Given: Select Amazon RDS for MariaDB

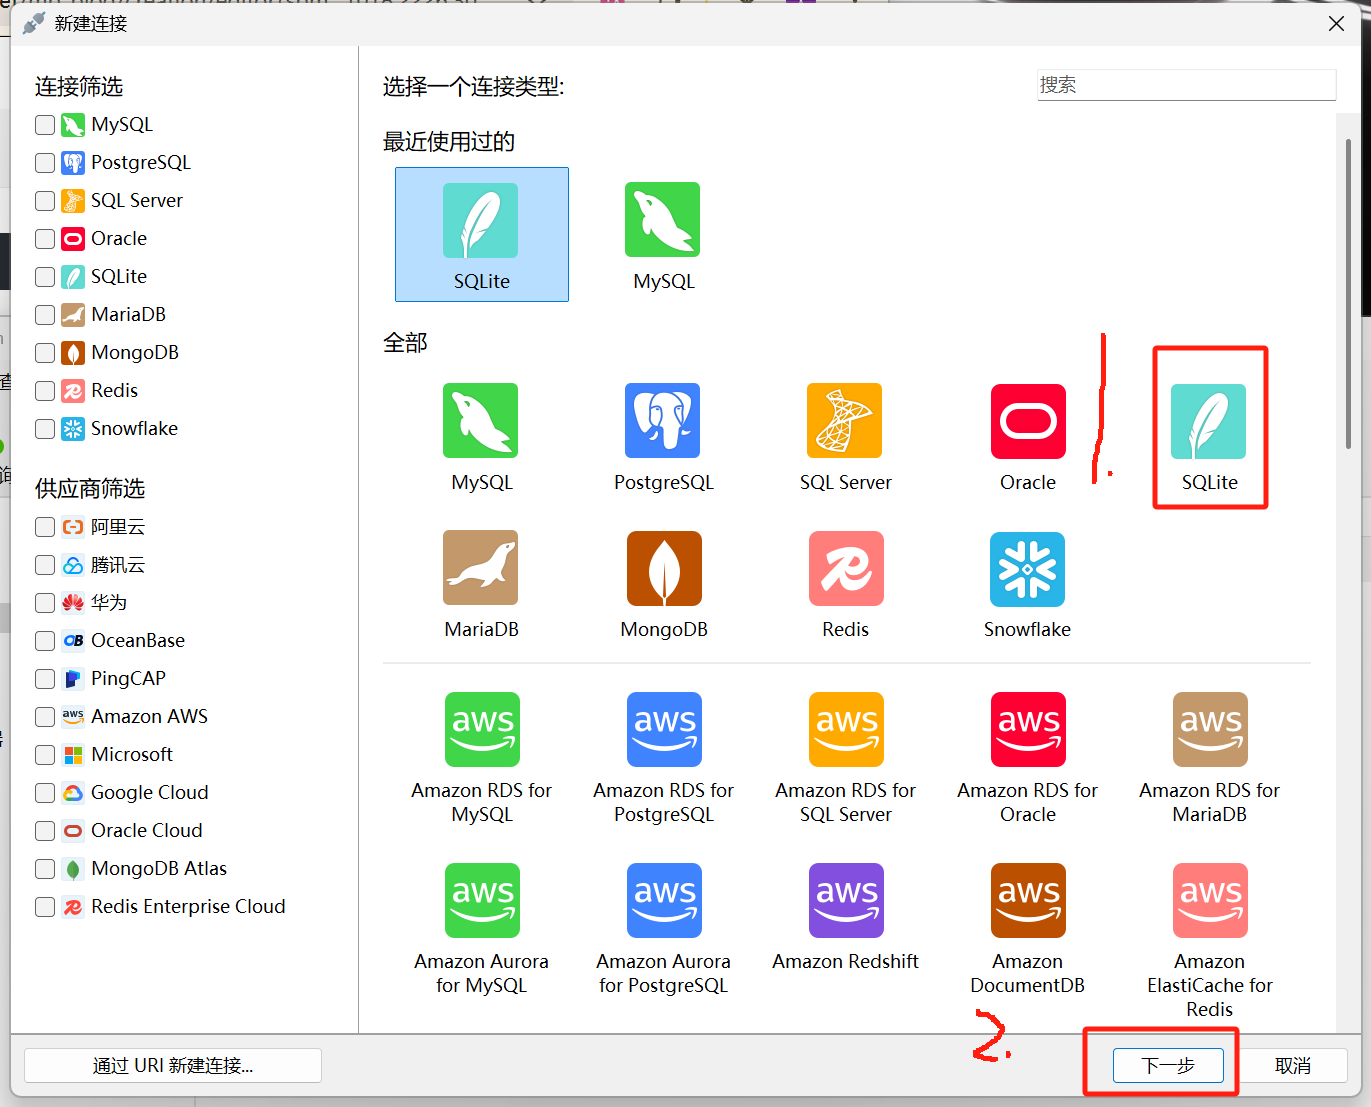Looking at the screenshot, I should tap(1209, 758).
